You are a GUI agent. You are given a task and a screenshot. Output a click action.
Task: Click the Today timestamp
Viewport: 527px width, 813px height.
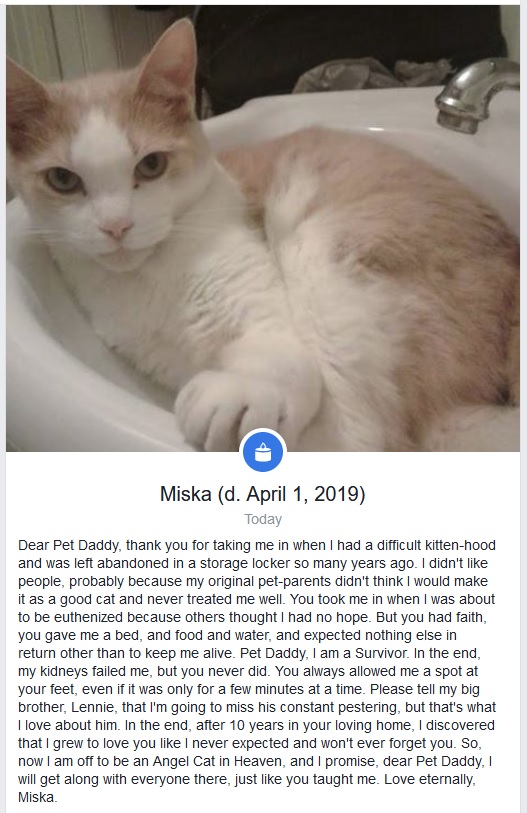pos(263,519)
